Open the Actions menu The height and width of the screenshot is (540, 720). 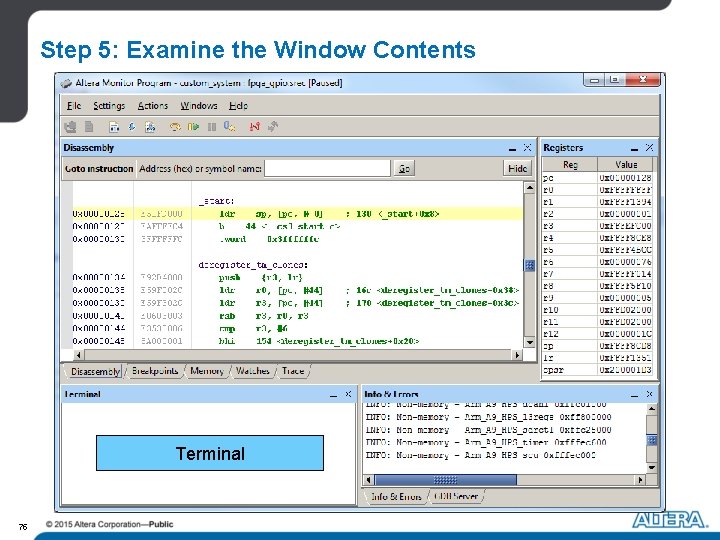coord(152,106)
